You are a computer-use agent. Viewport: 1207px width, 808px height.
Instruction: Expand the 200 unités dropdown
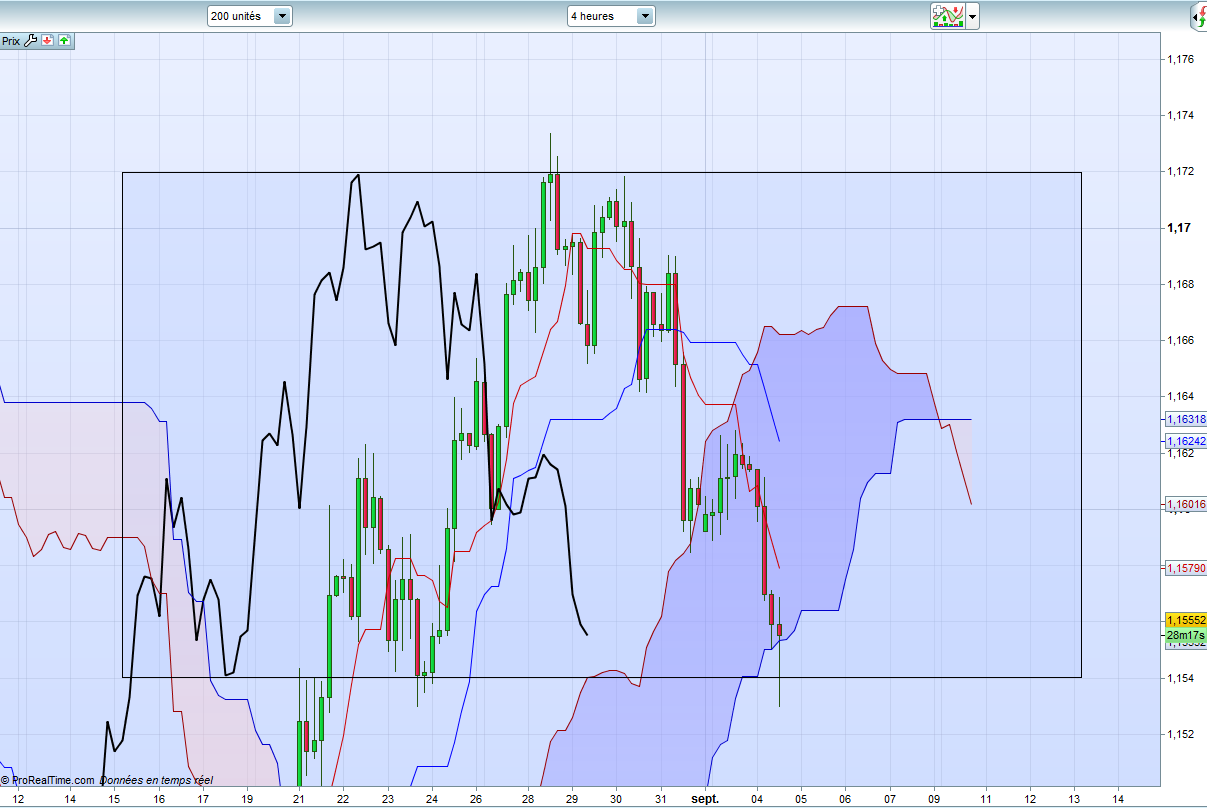pyautogui.click(x=282, y=16)
